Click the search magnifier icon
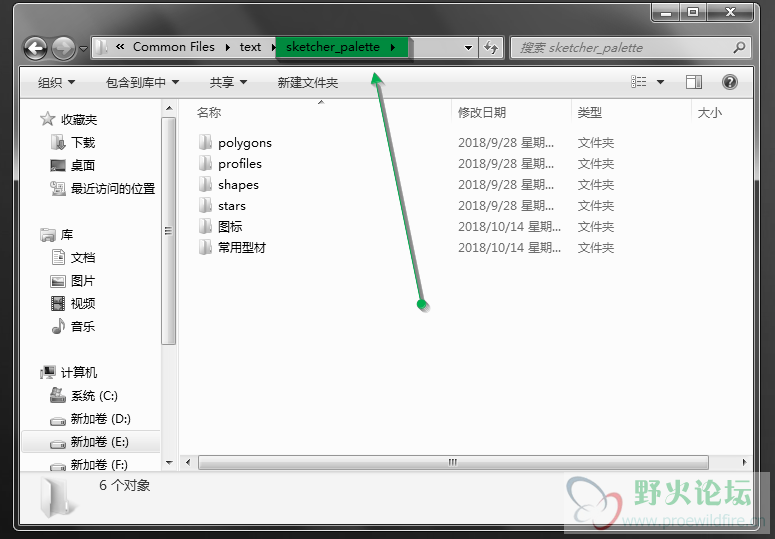This screenshot has width=775, height=539. click(739, 47)
